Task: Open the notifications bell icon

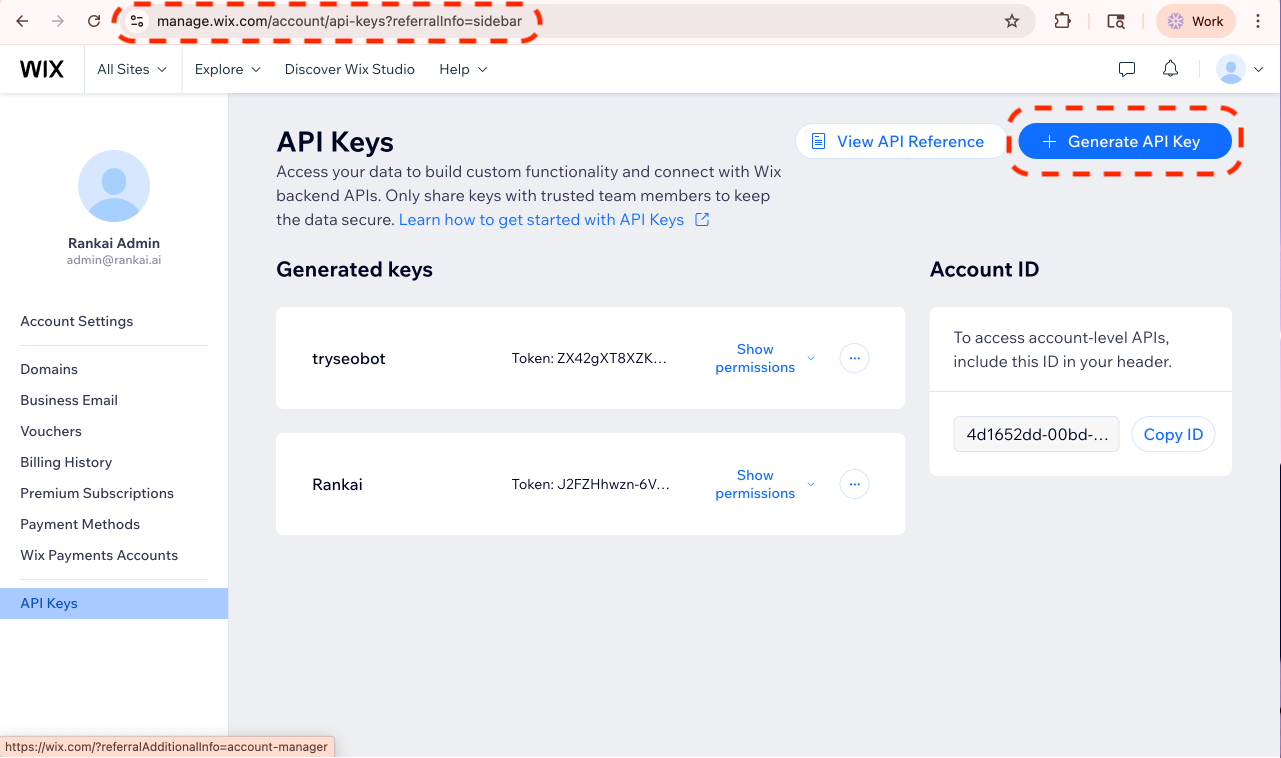Action: tap(1170, 69)
